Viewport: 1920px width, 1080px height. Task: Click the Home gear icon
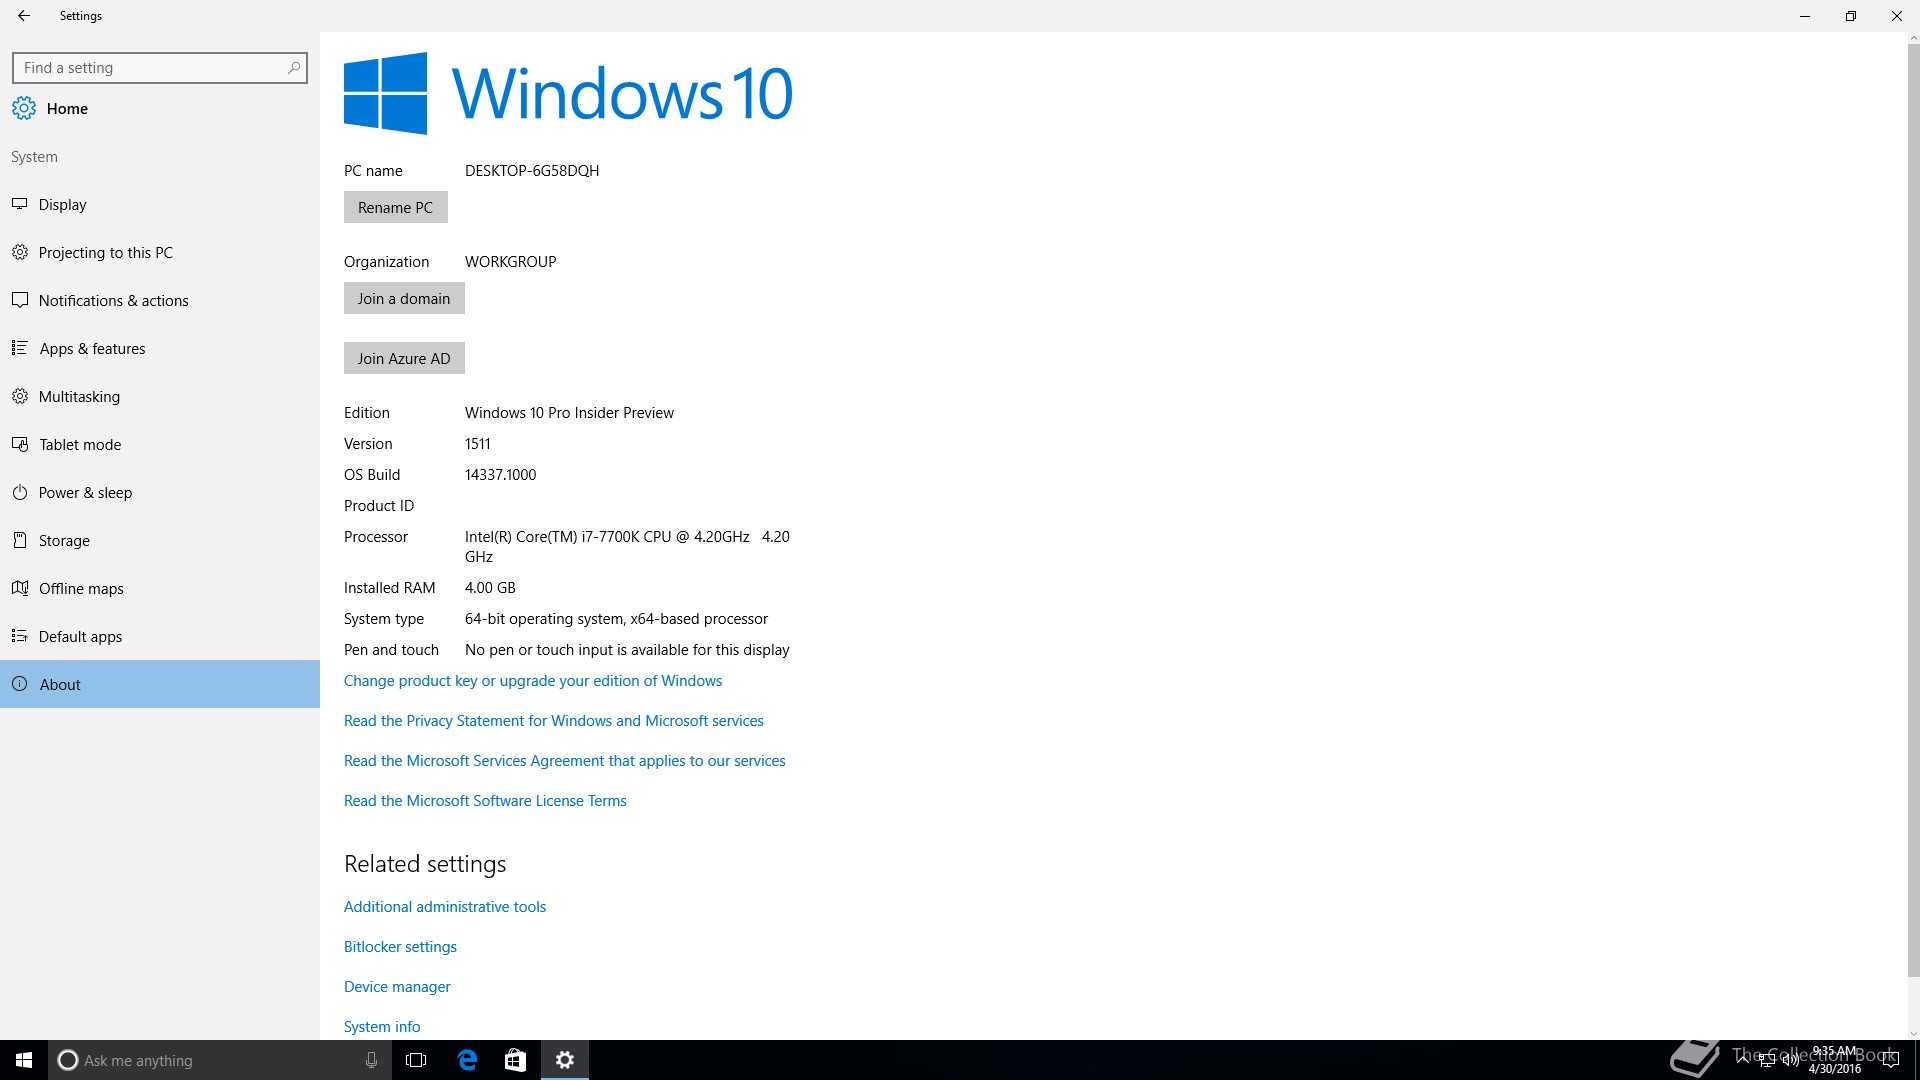[24, 108]
